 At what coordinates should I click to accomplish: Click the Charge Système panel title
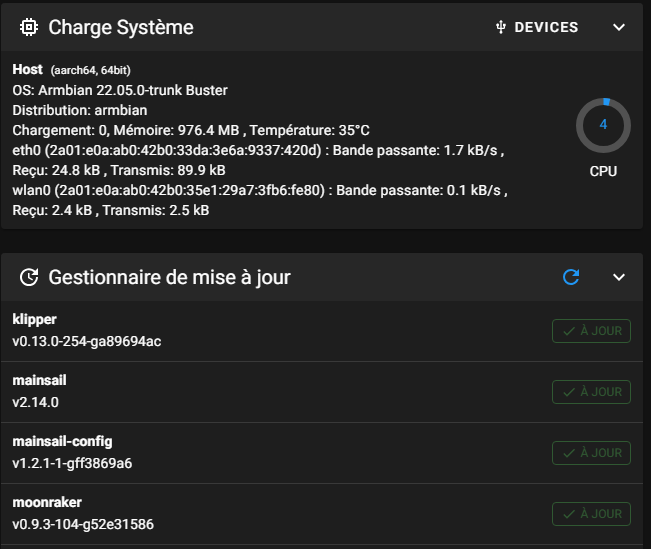point(121,27)
